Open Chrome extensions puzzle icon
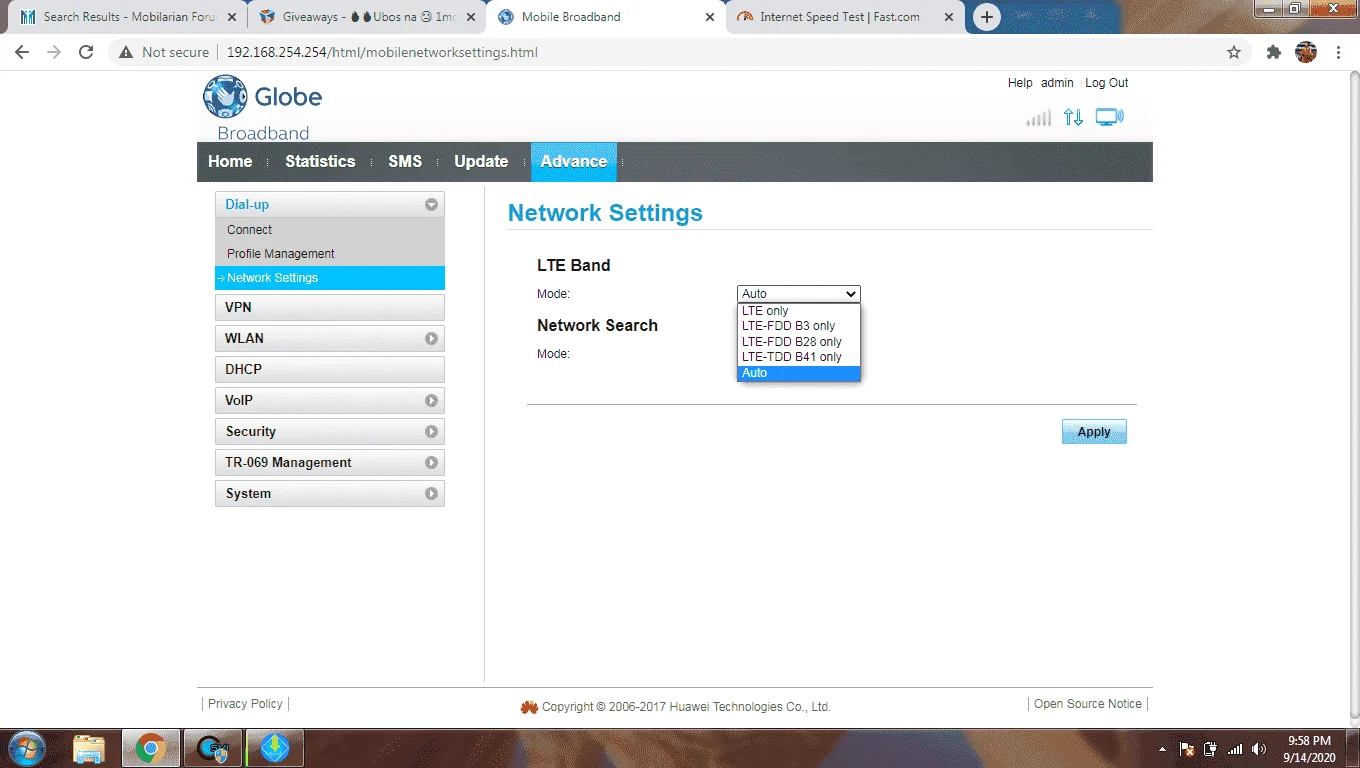 [x=1273, y=52]
